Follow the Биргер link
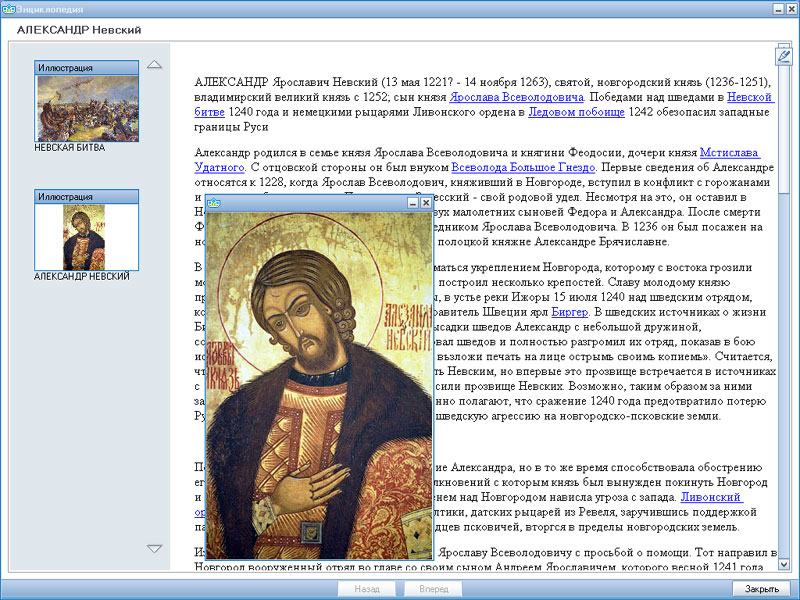This screenshot has height=600, width=800. tap(569, 312)
